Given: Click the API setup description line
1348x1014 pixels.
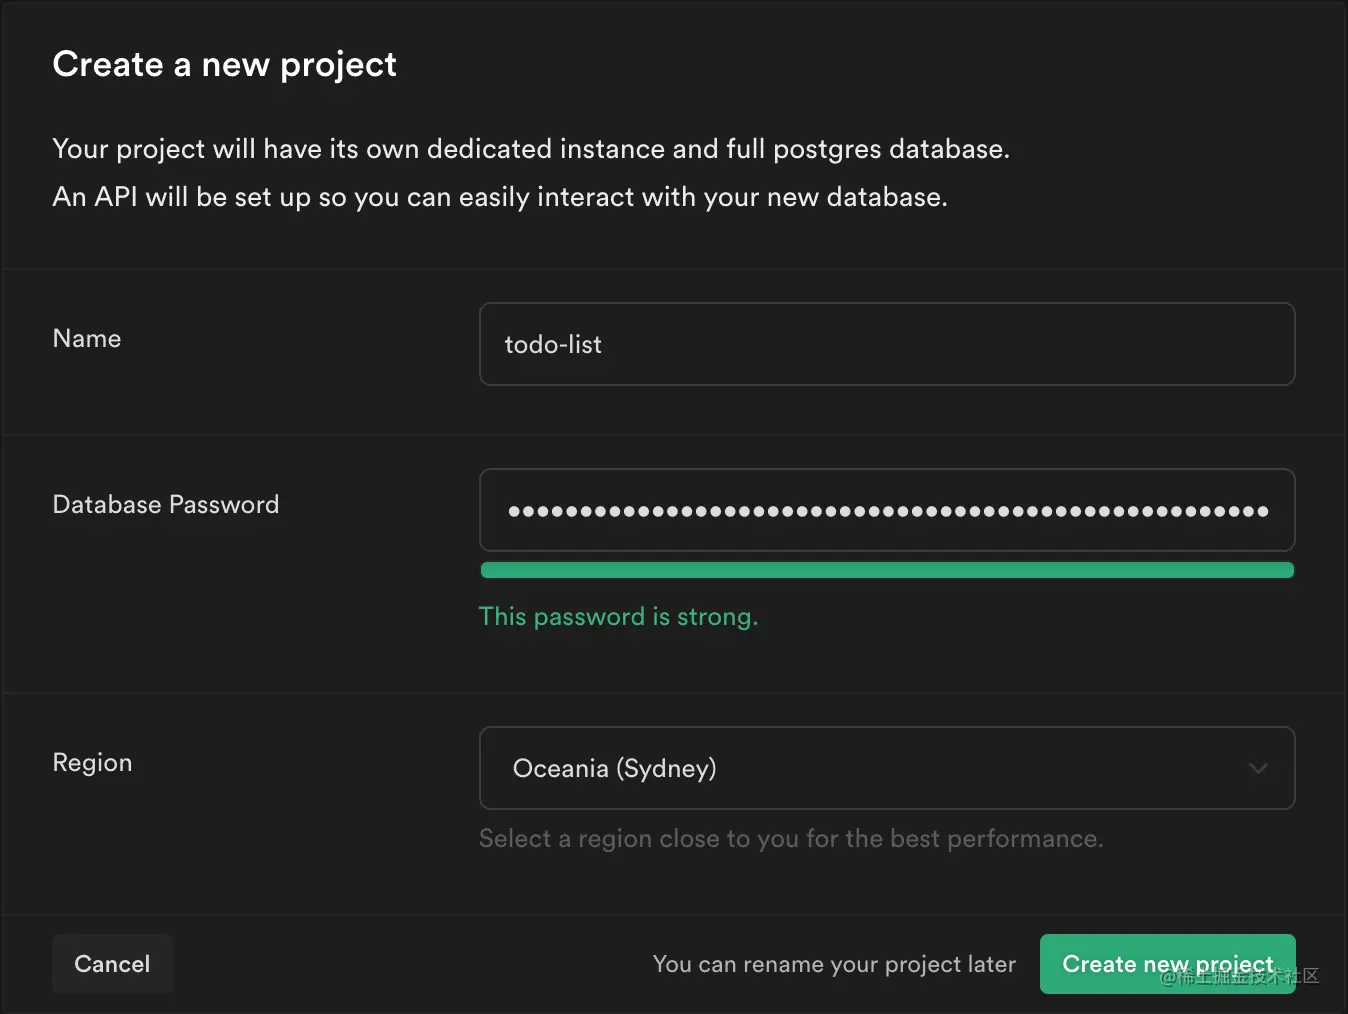Looking at the screenshot, I should (500, 196).
